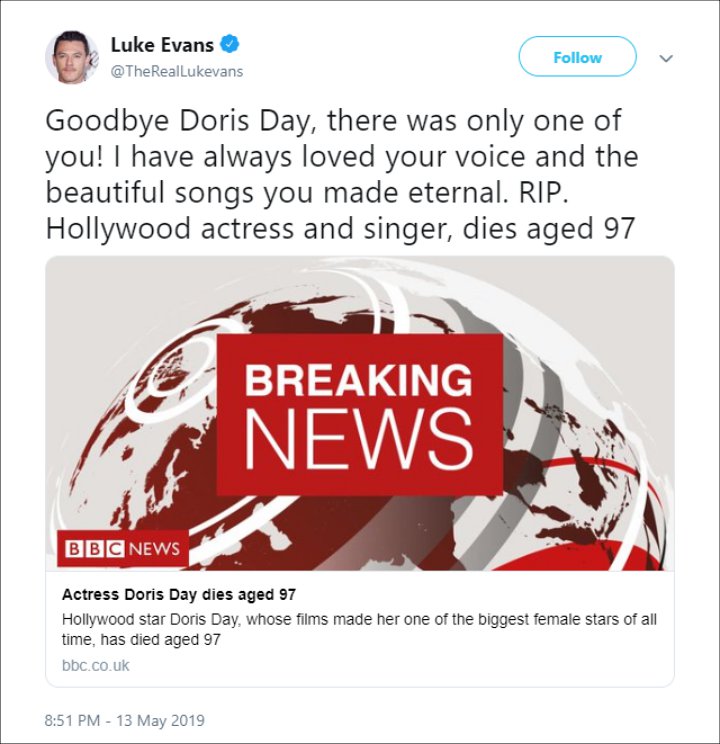Click the tweet's last line 'dies aged 97'

click(x=549, y=229)
